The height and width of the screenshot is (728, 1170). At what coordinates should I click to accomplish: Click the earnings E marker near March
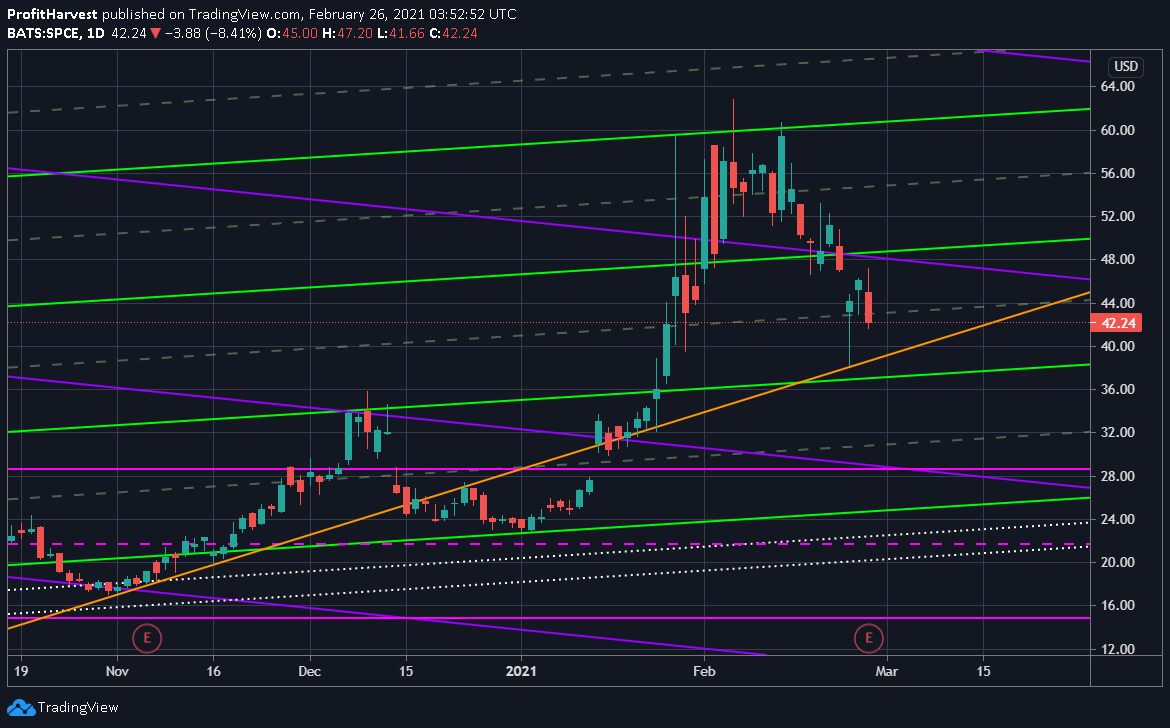pyautogui.click(x=869, y=638)
